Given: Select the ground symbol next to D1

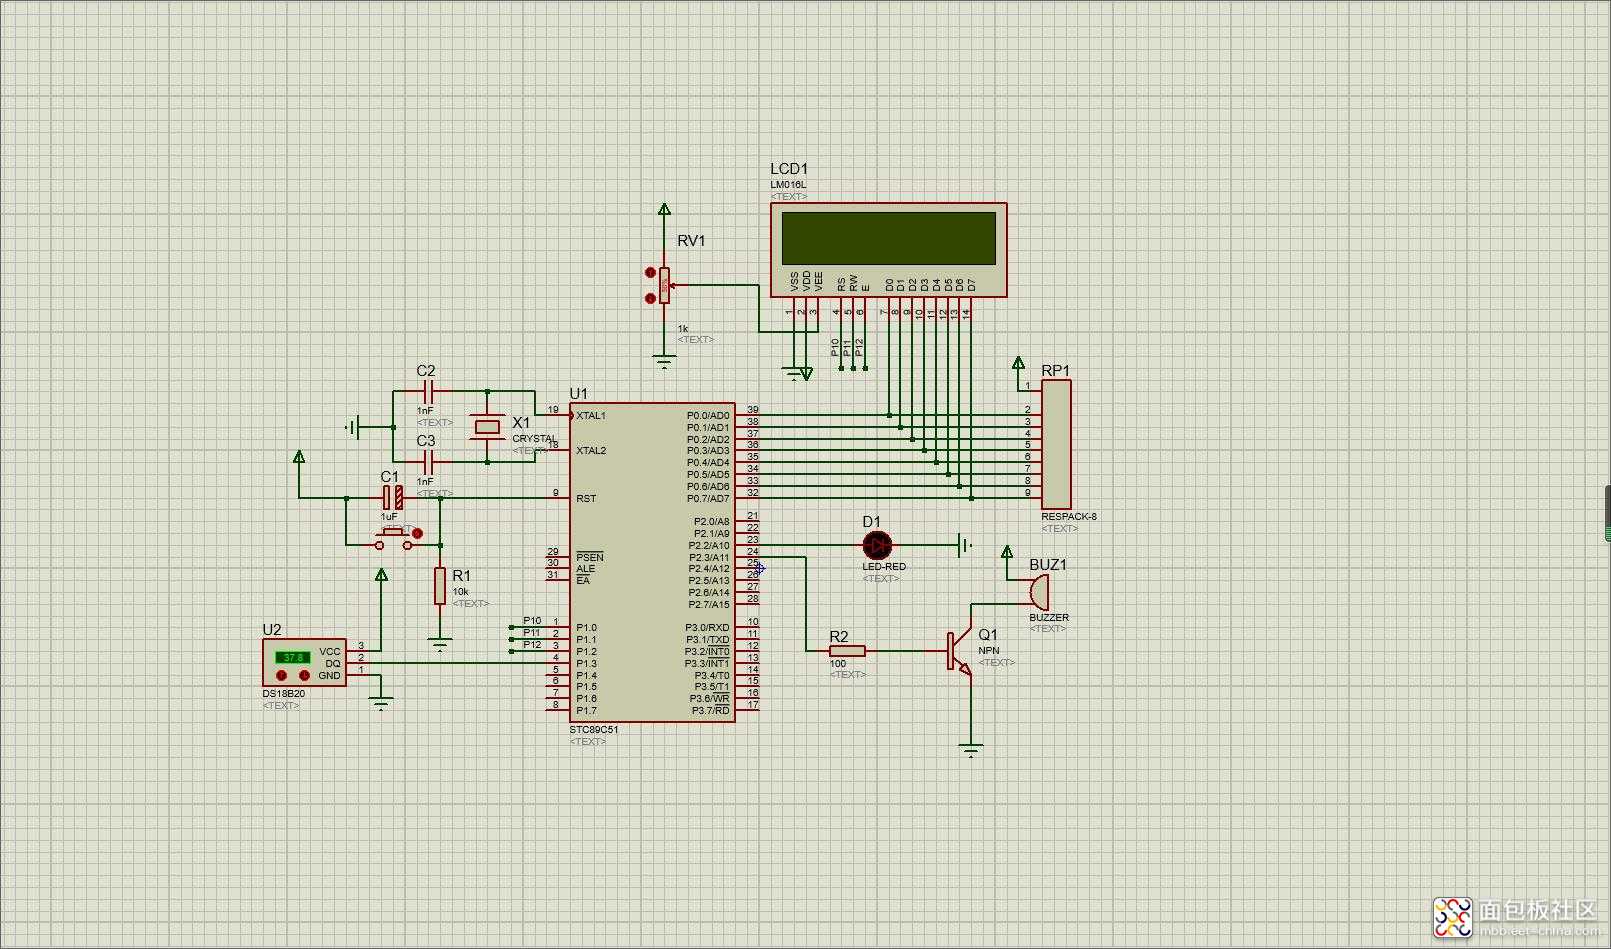Looking at the screenshot, I should 965,545.
